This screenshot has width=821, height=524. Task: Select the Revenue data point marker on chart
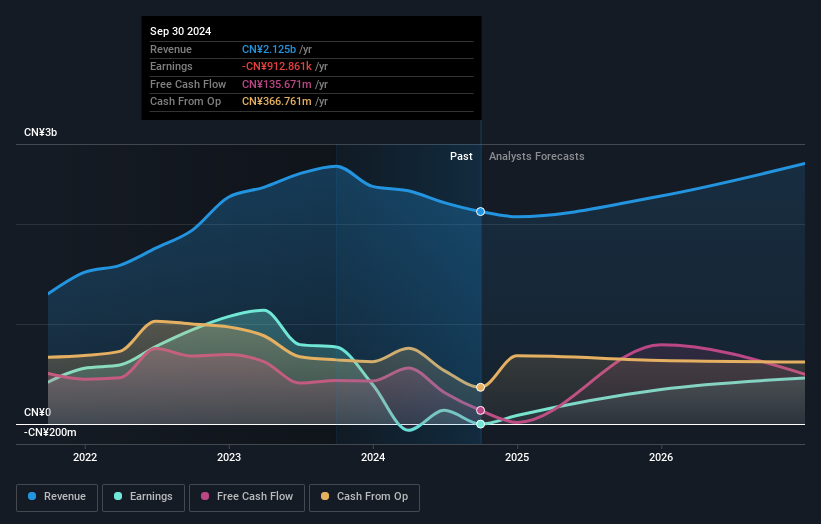pyautogui.click(x=481, y=211)
